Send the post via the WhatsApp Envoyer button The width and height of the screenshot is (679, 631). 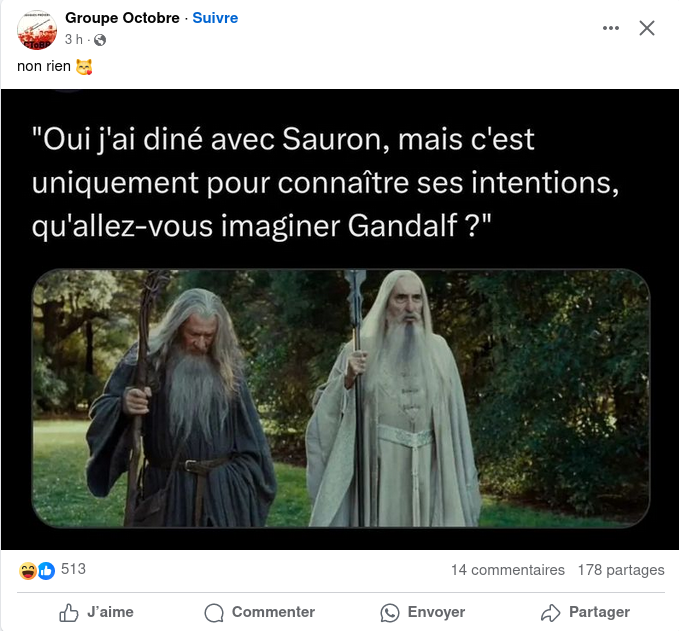coord(423,612)
